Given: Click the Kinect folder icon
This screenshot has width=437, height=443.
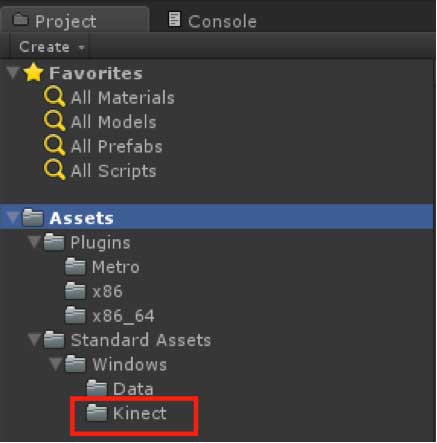Looking at the screenshot, I should coord(97,413).
